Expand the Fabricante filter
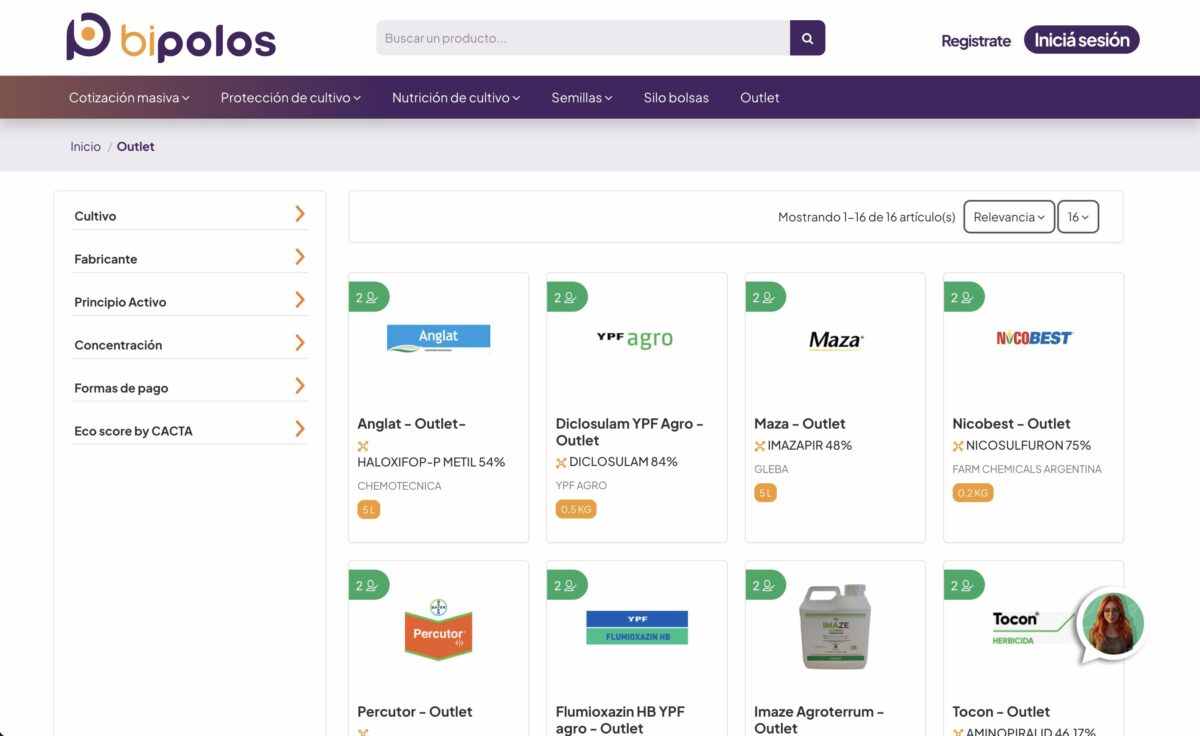The image size is (1200, 736). [x=189, y=258]
